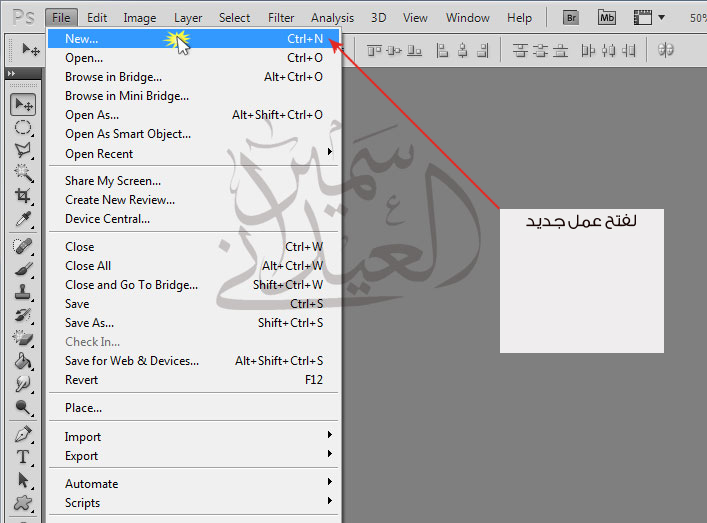707x523 pixels.
Task: Select the Crop tool
Action: (x=23, y=196)
